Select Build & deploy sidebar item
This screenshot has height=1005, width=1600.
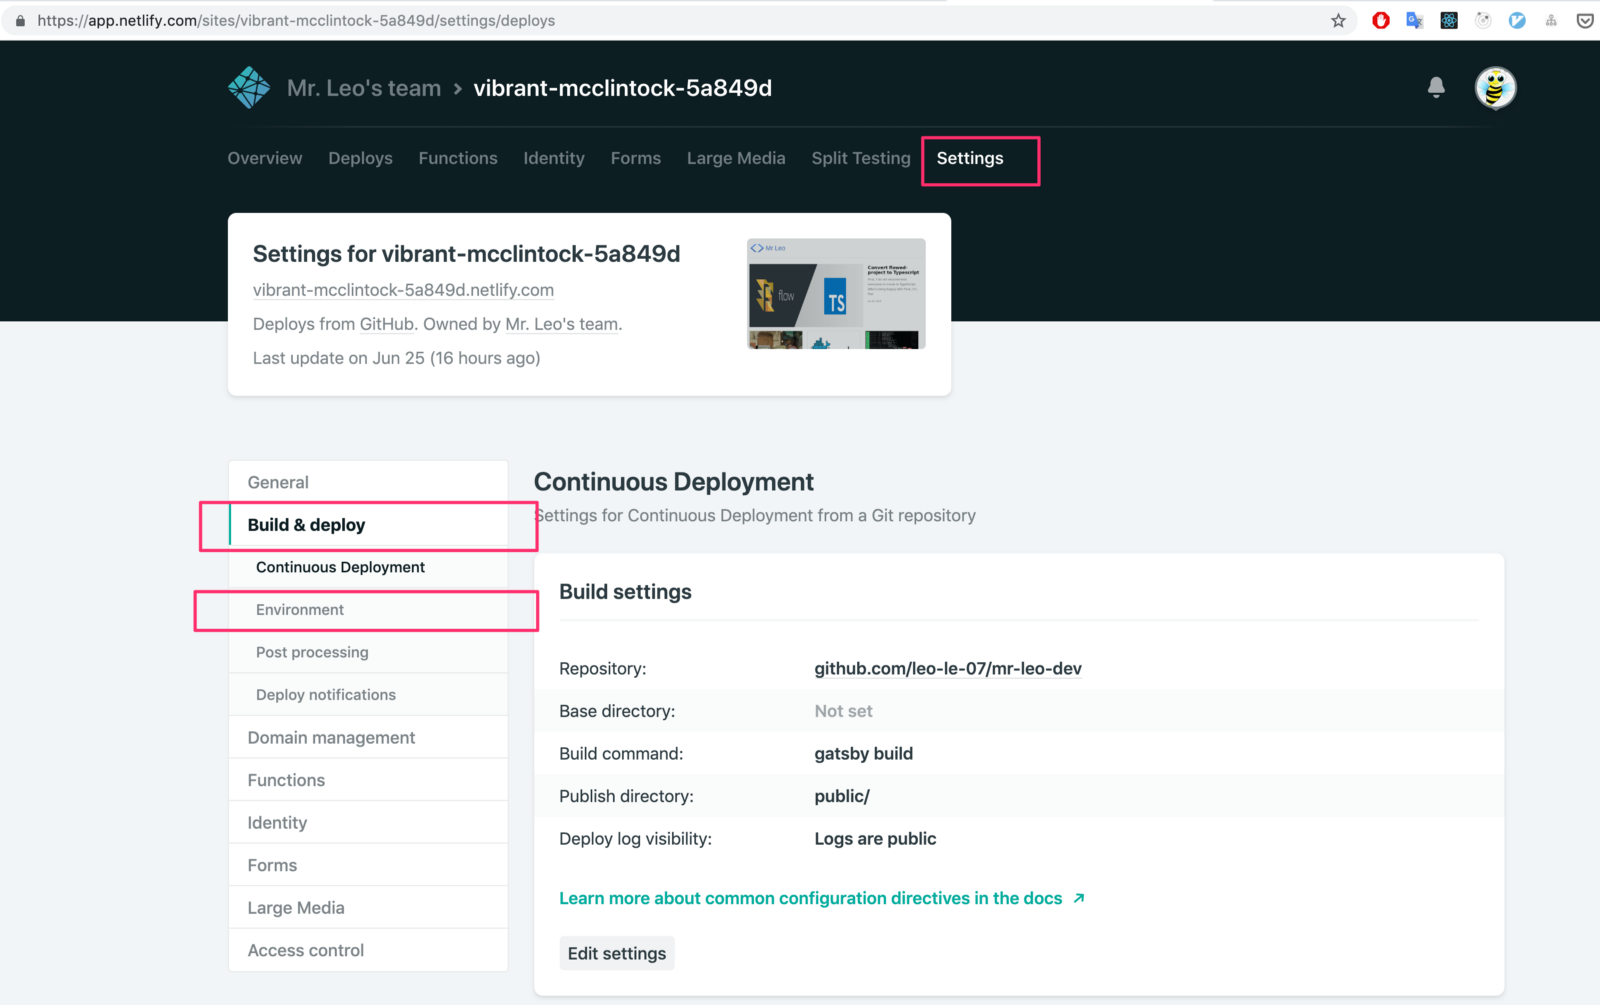pos(368,525)
